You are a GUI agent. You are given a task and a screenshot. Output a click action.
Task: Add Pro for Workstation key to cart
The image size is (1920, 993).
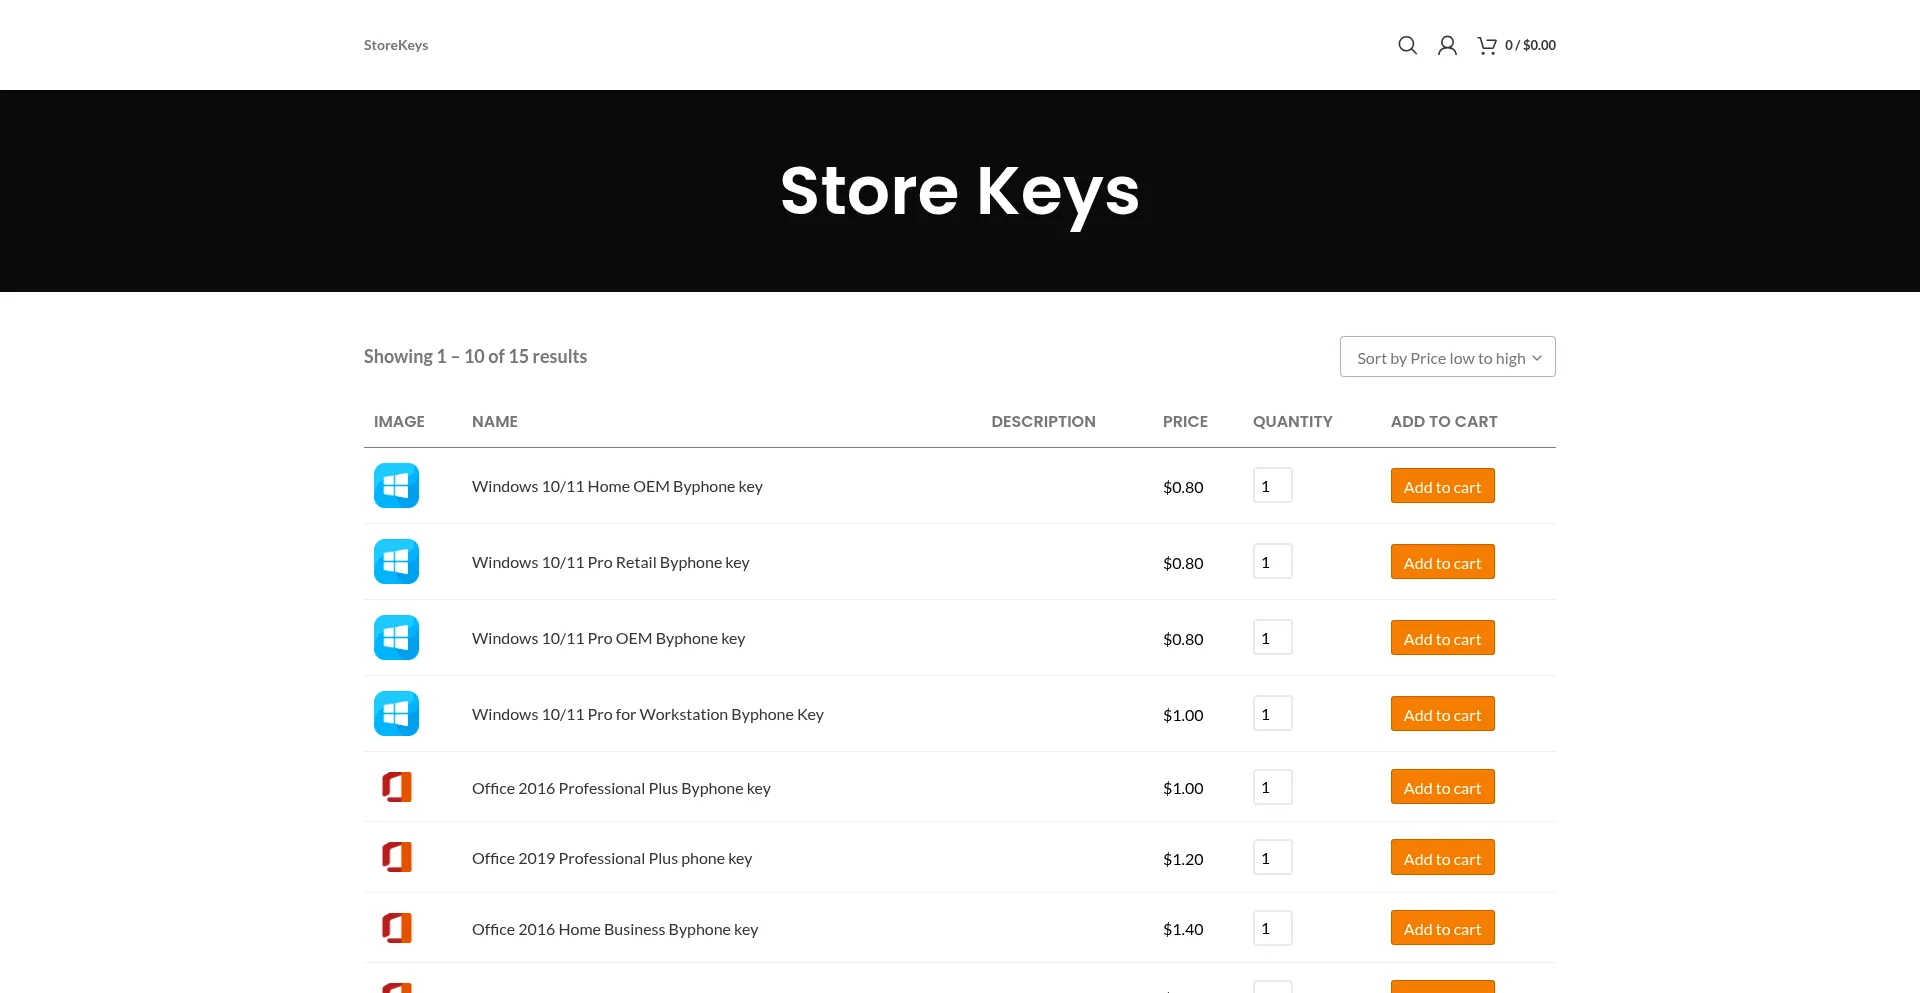coord(1442,714)
